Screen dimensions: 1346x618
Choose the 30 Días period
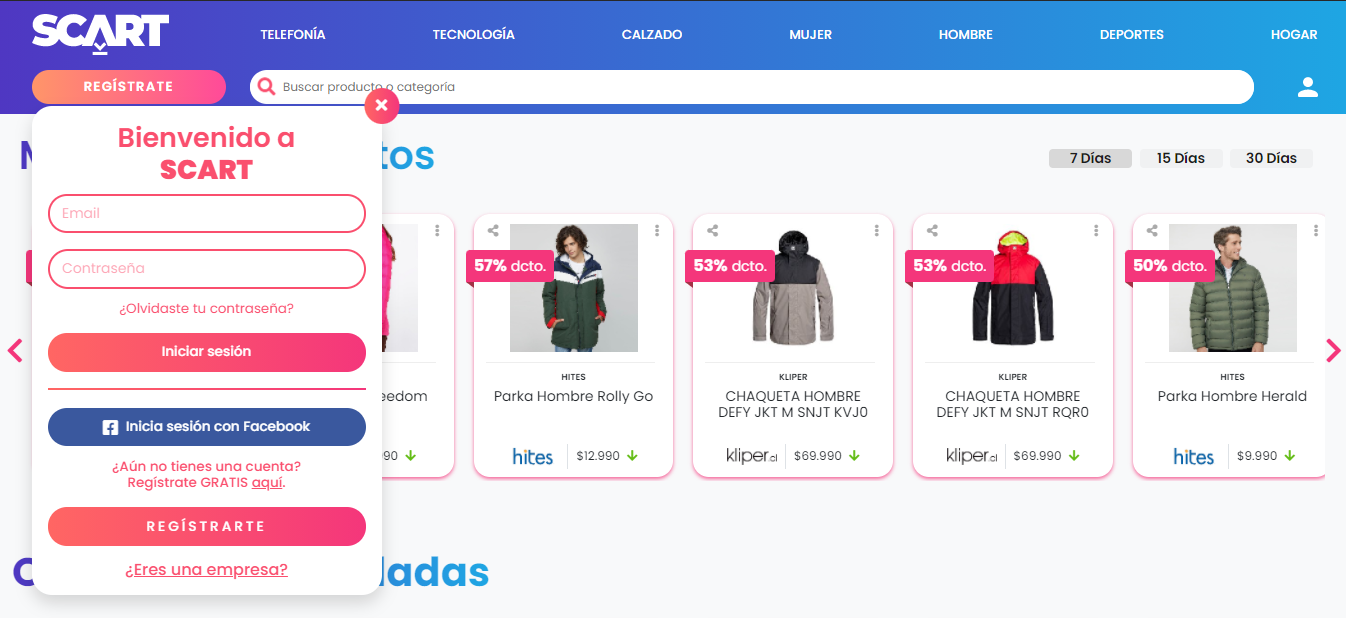(1271, 158)
